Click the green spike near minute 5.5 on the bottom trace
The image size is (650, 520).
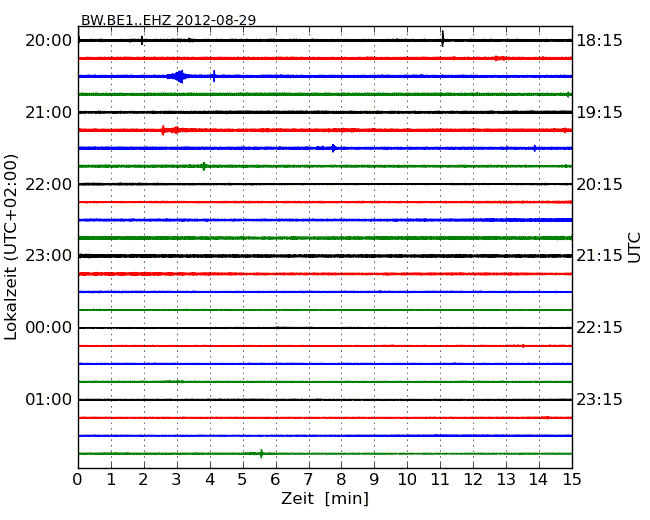261,454
